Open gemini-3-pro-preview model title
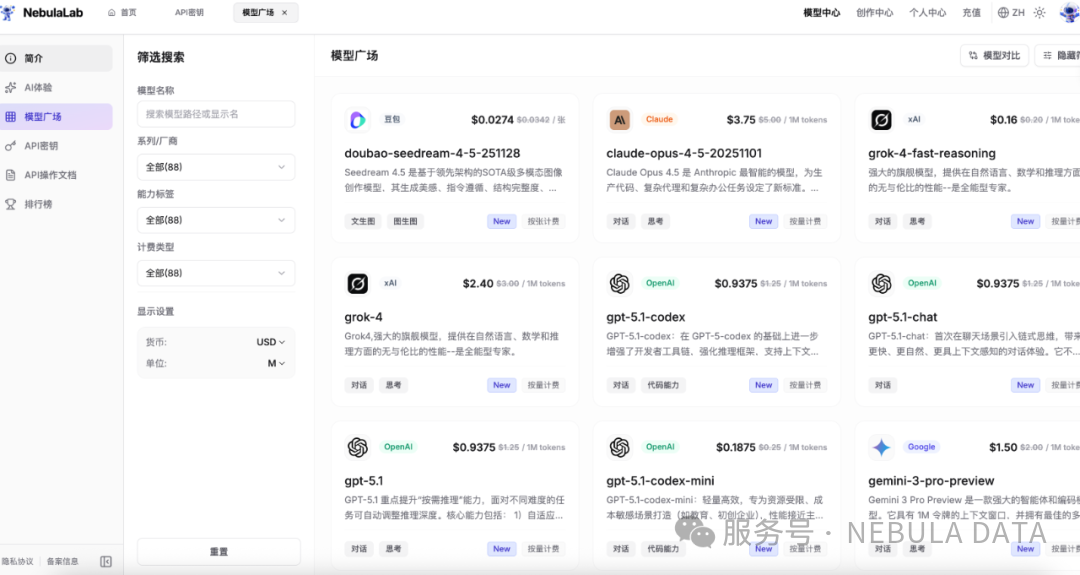Viewport: 1080px width, 575px height. coord(931,481)
